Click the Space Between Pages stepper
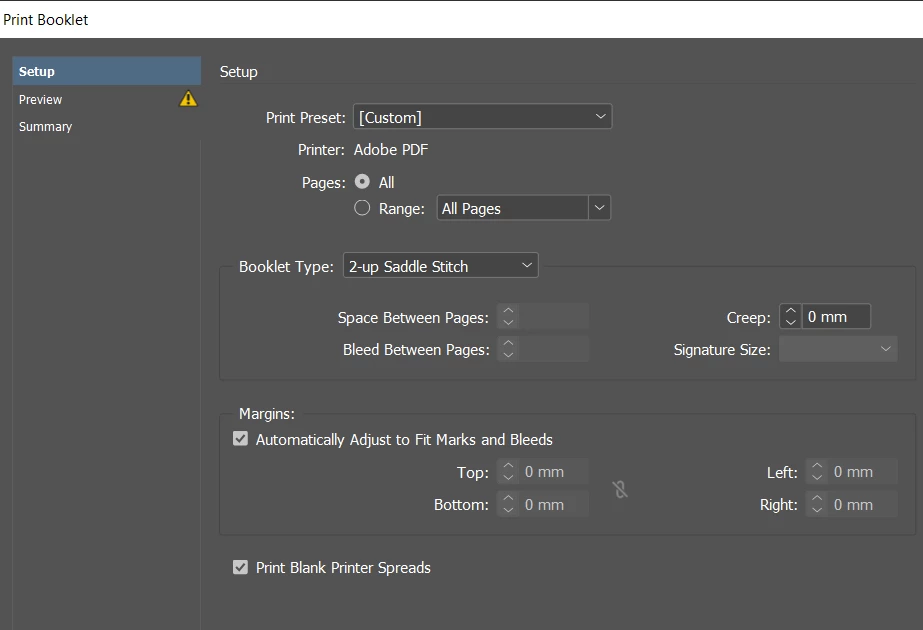Screen dimensions: 923x630 pos(508,317)
